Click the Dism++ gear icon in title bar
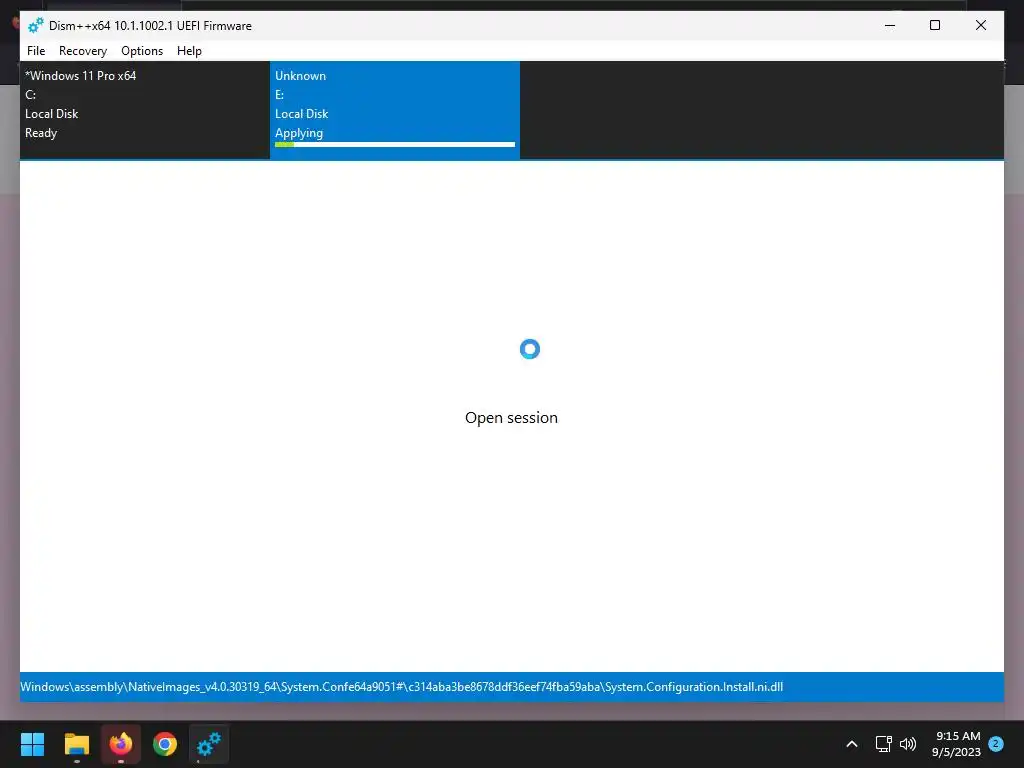 (x=36, y=25)
